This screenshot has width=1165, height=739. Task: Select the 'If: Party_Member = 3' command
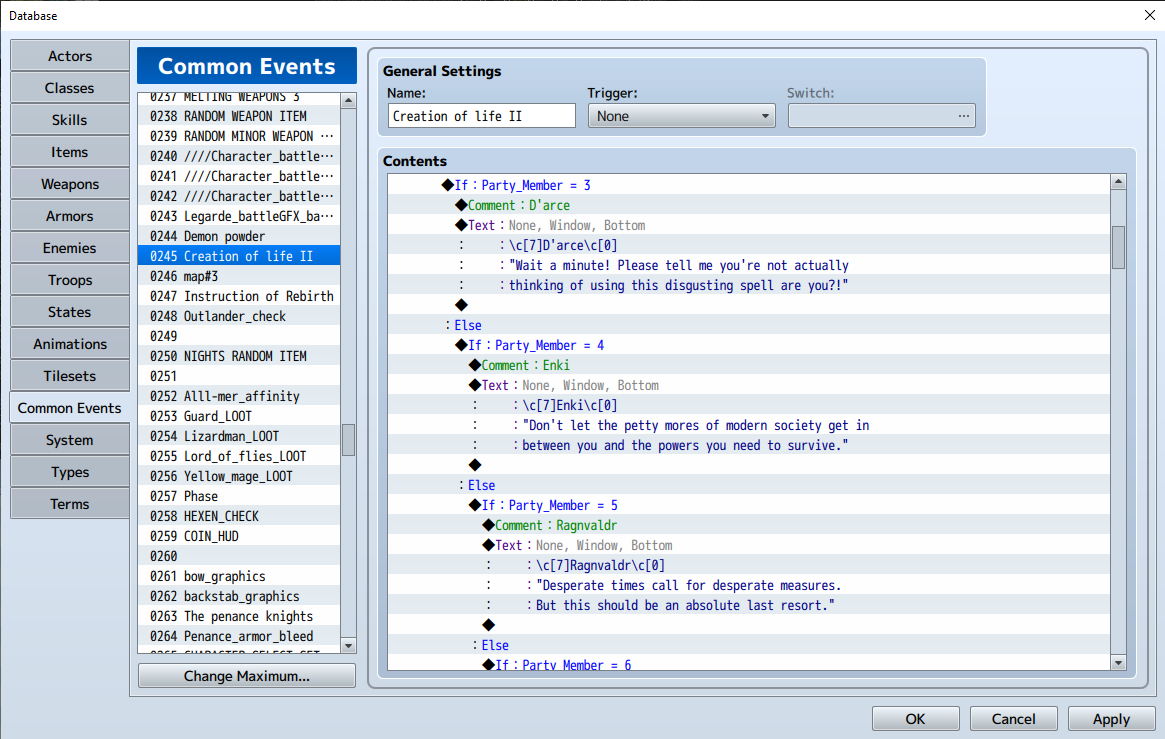[522, 185]
